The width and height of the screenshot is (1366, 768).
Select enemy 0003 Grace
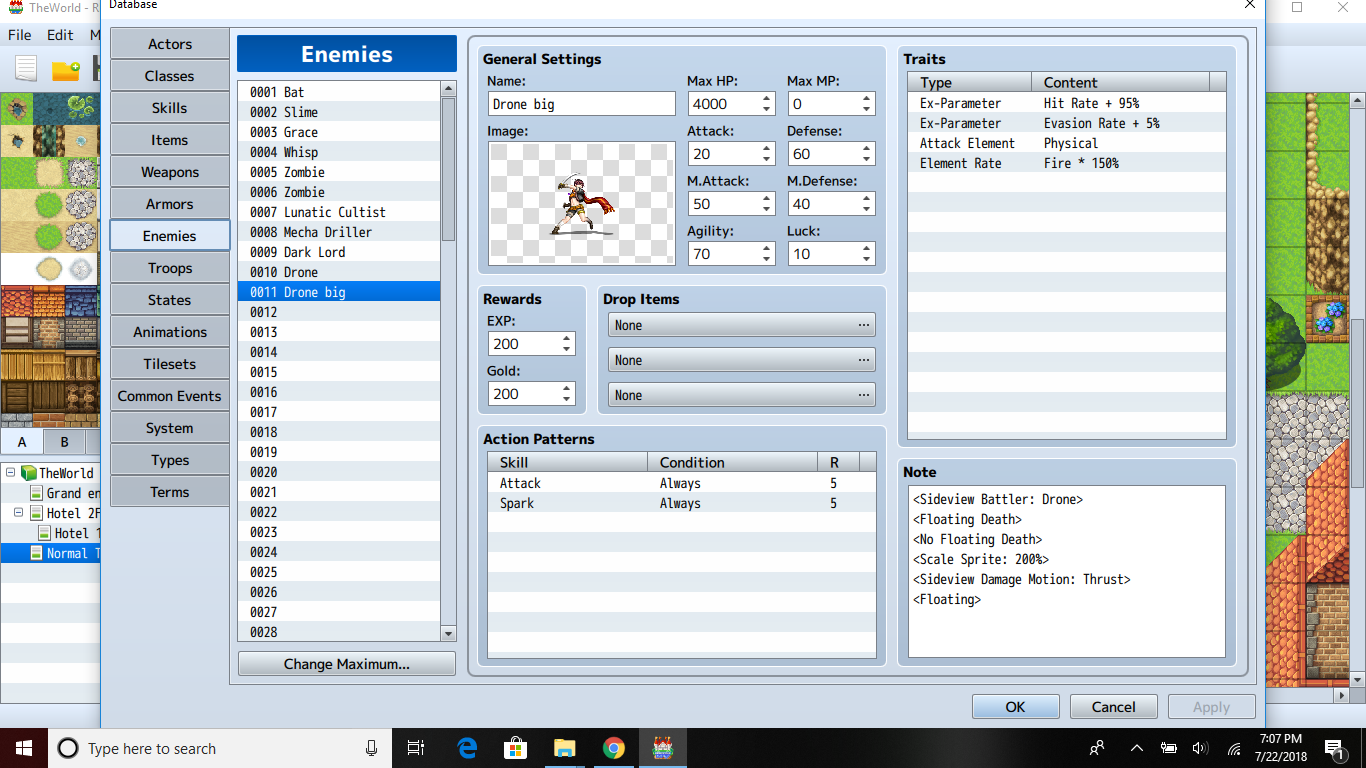point(339,132)
